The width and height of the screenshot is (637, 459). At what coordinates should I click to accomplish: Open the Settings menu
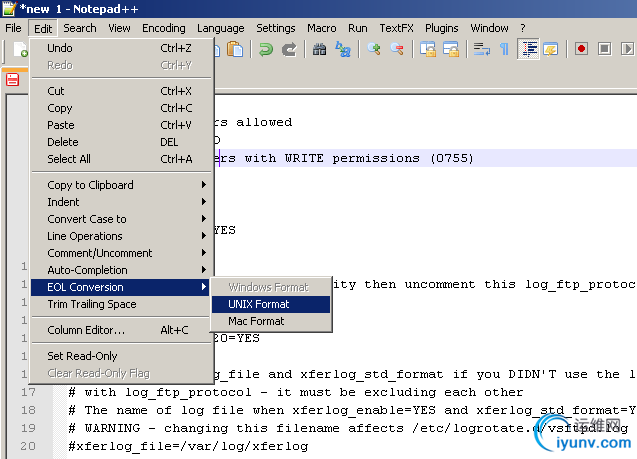pos(276,28)
